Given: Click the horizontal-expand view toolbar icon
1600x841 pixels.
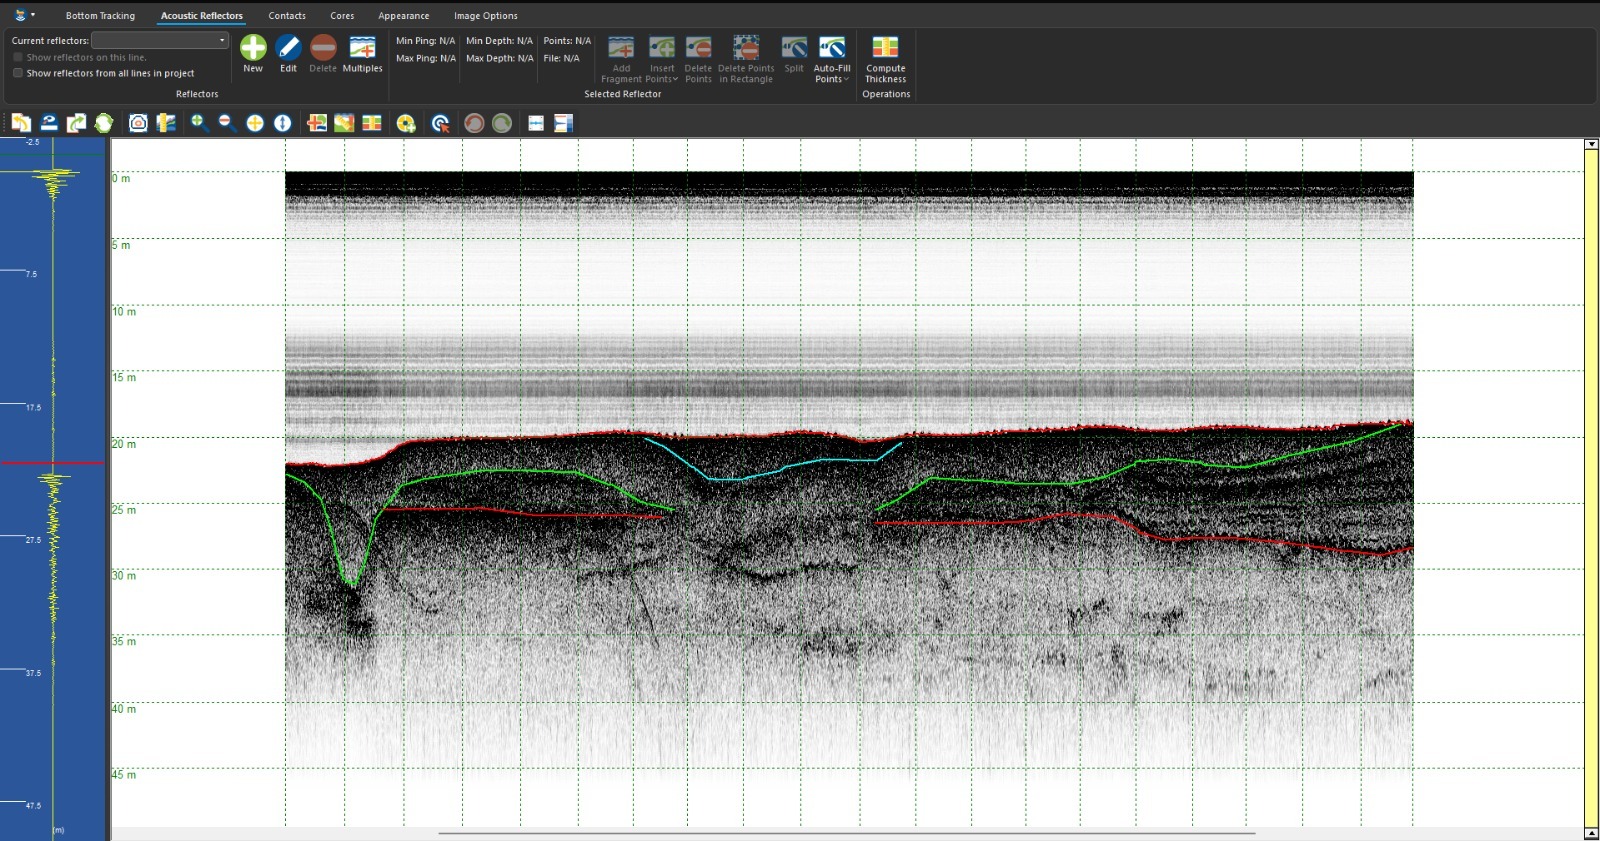Looking at the screenshot, I should 536,123.
